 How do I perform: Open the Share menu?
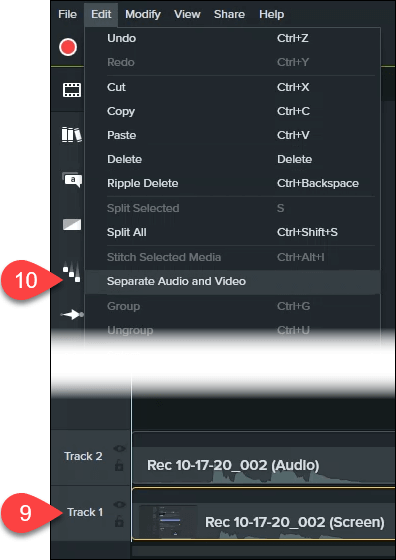tap(230, 14)
